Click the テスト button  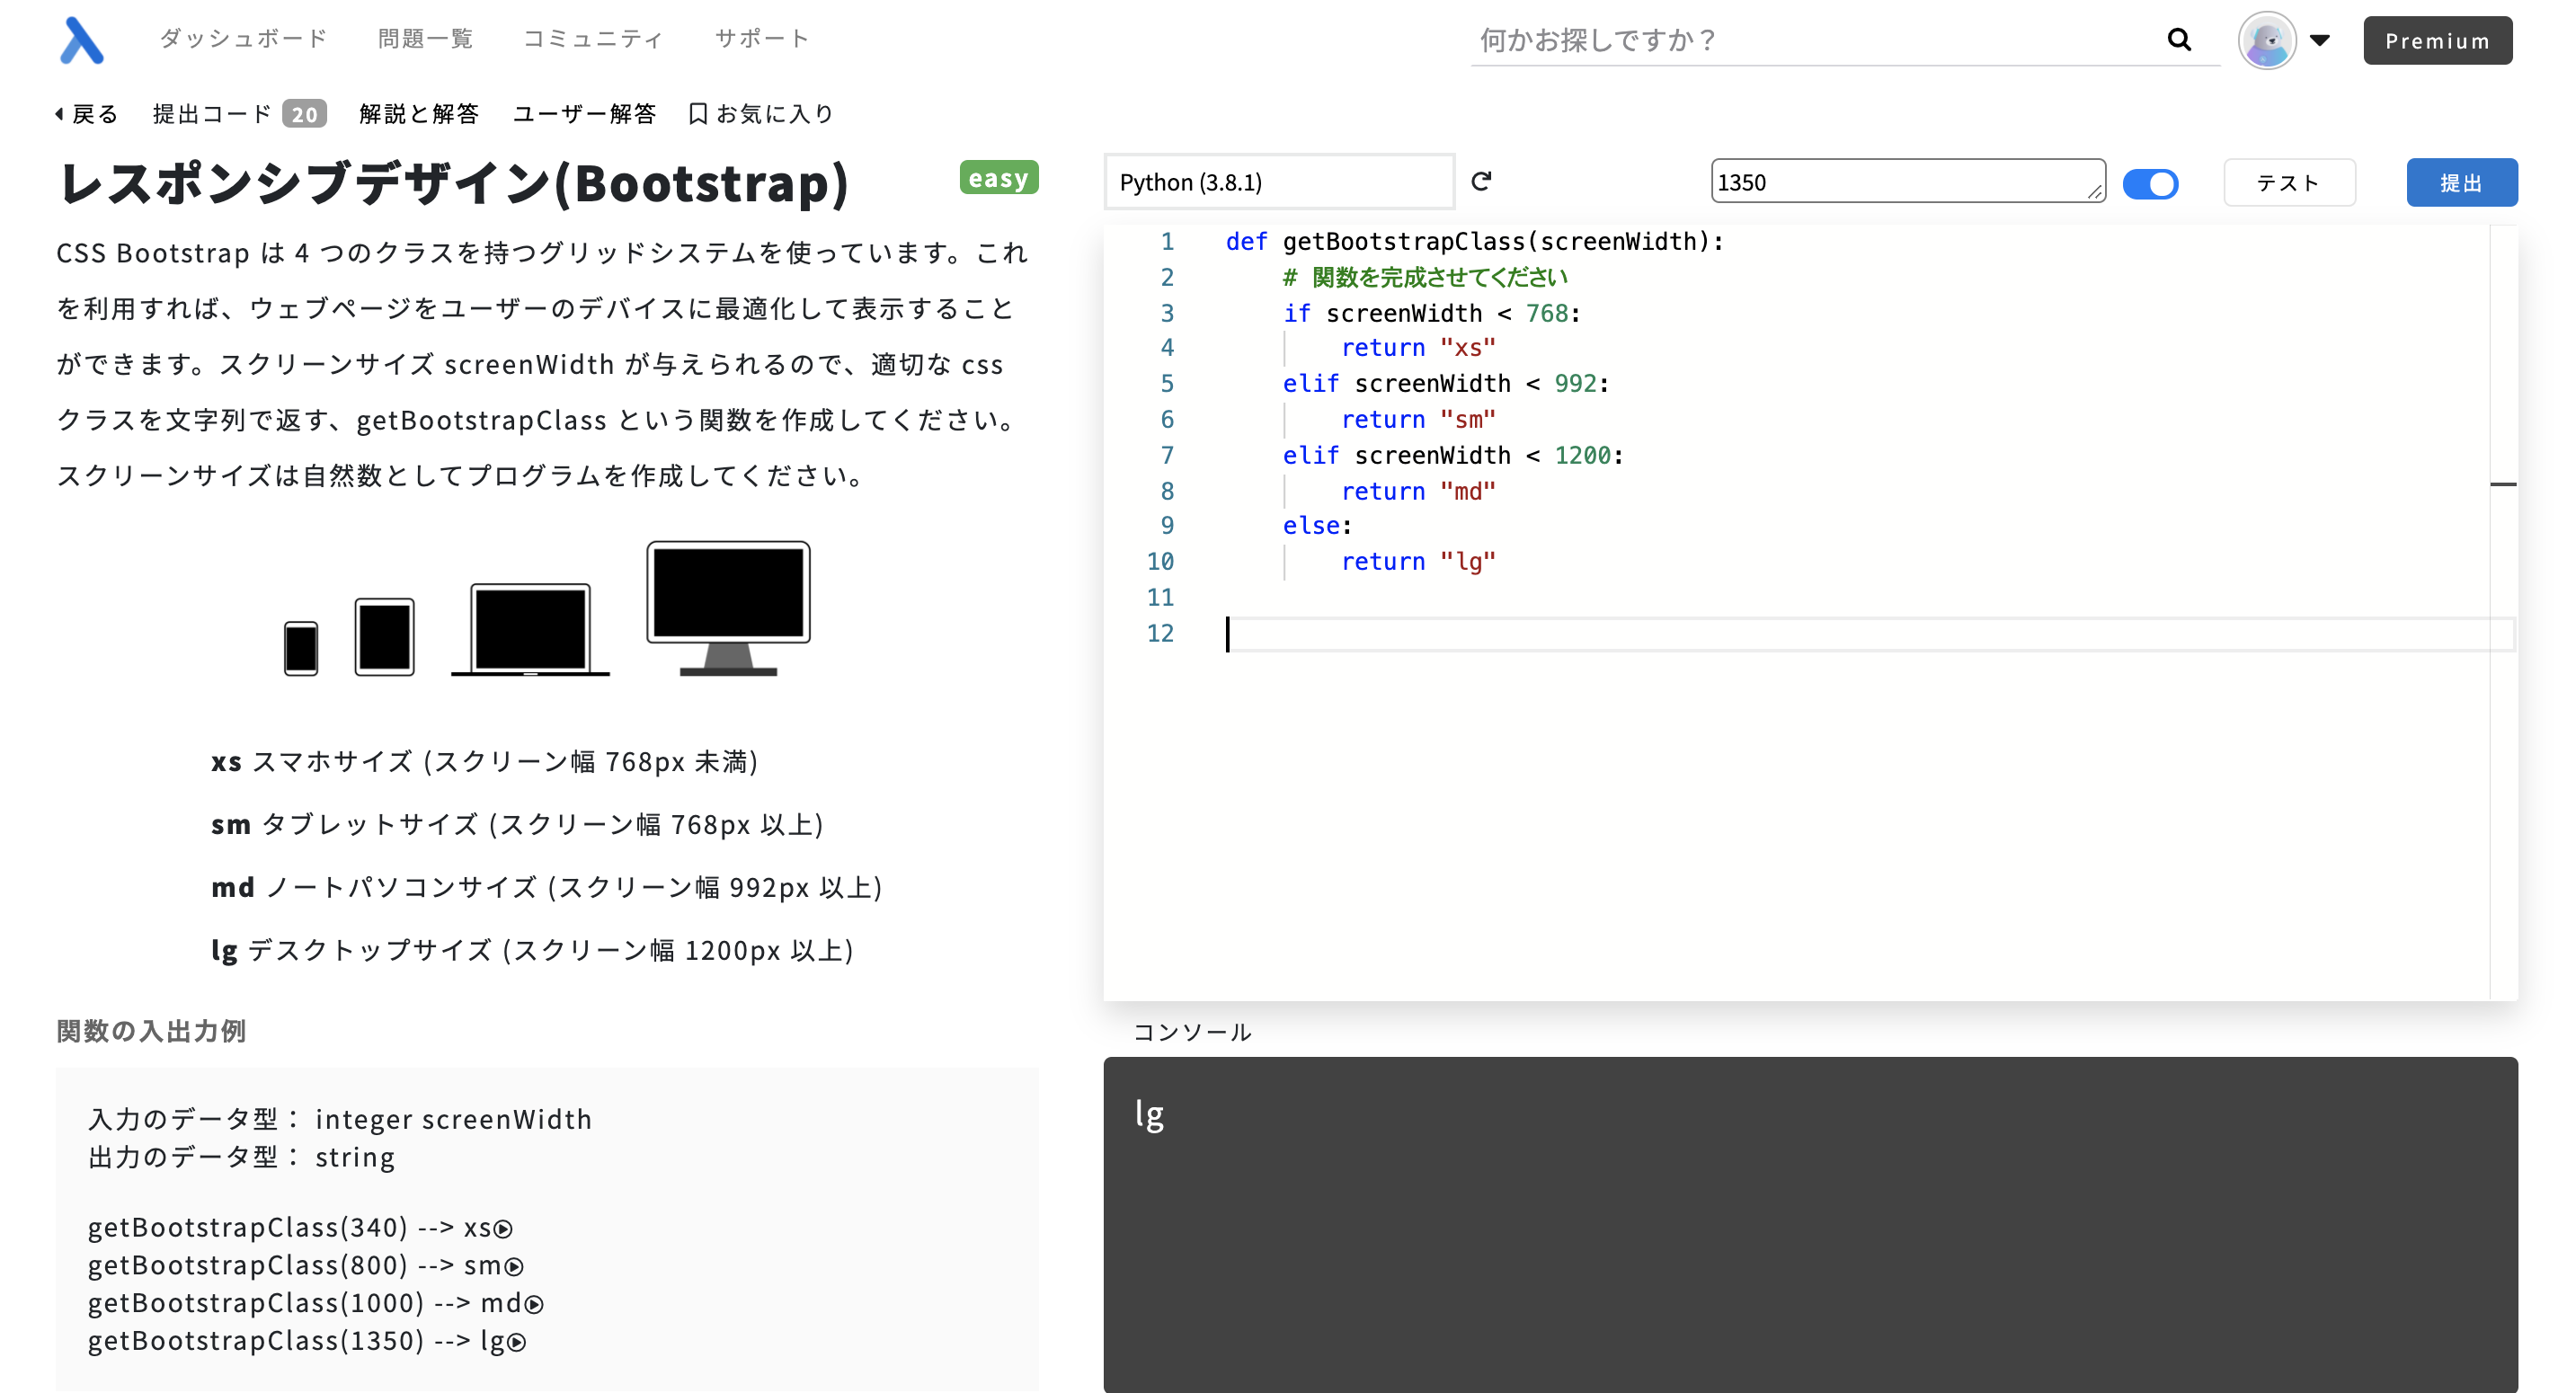click(x=2288, y=182)
